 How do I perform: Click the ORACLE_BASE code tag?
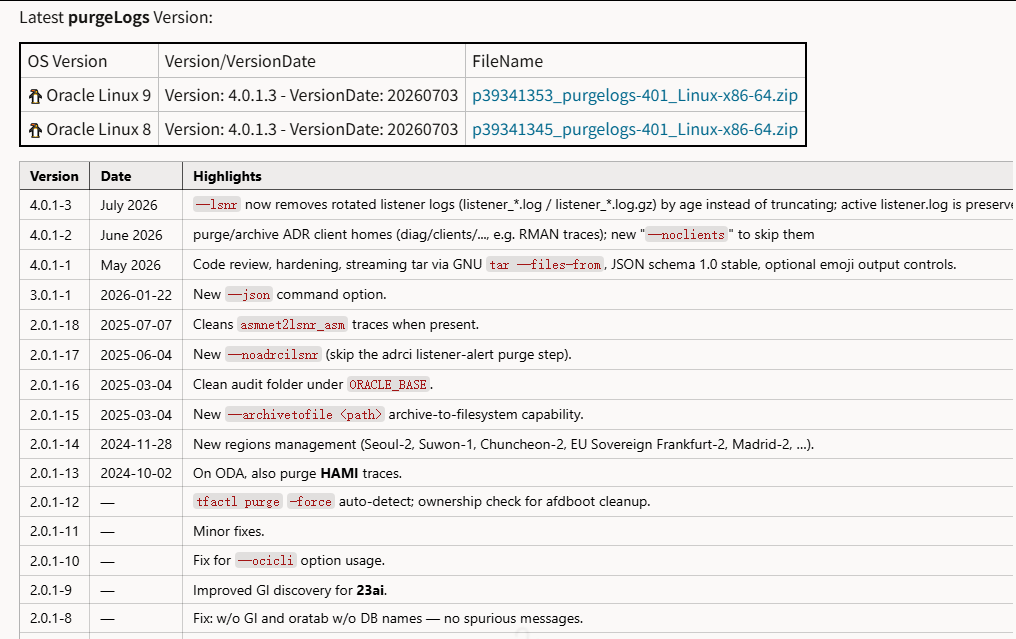pos(388,384)
